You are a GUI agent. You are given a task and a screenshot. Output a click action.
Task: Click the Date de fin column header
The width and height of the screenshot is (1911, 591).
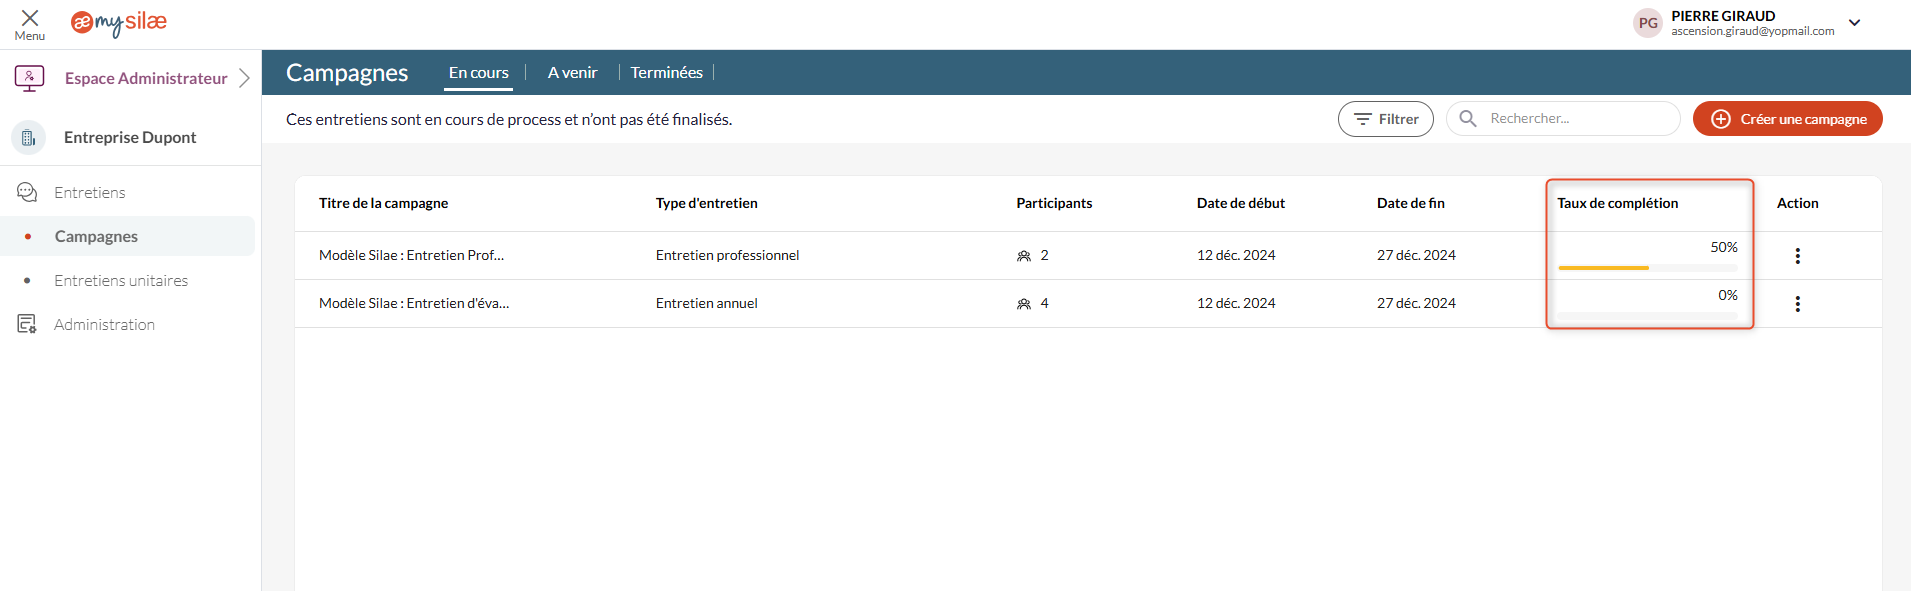(1411, 203)
